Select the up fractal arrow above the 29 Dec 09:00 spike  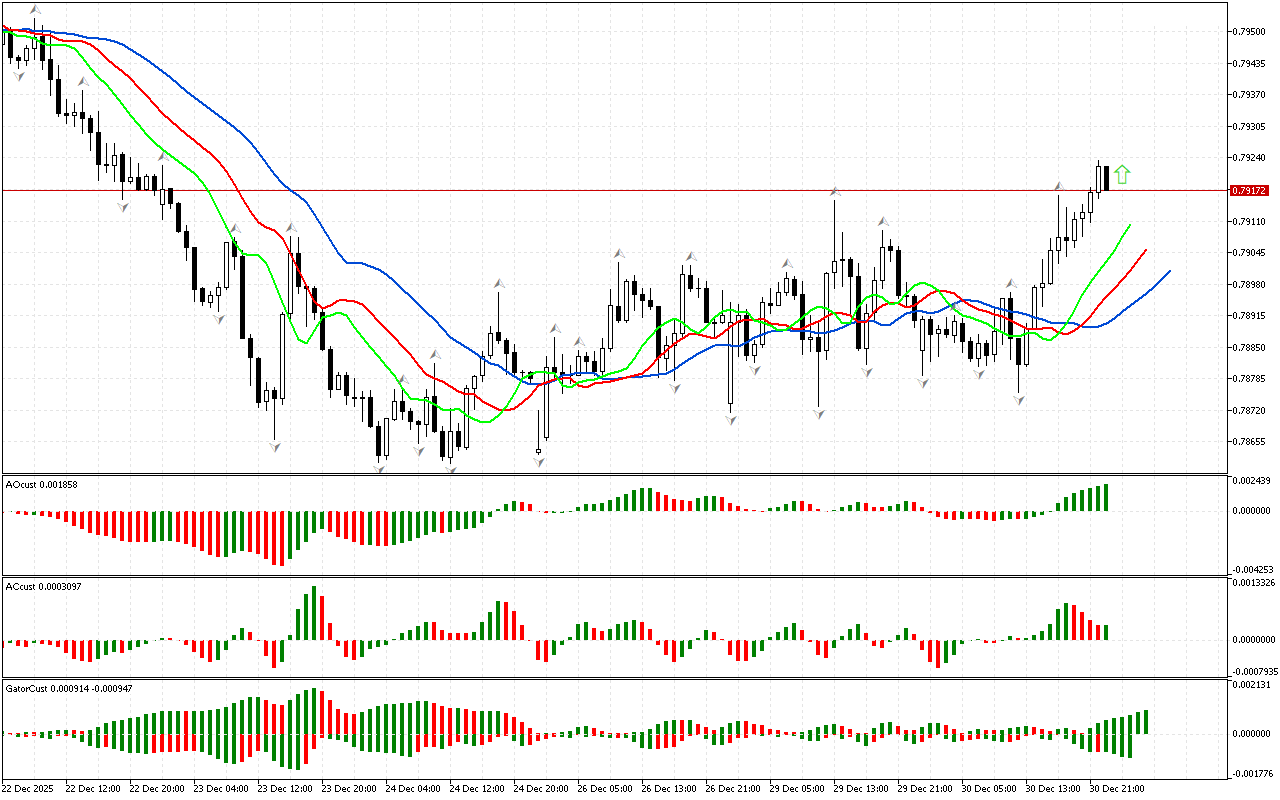(x=834, y=191)
